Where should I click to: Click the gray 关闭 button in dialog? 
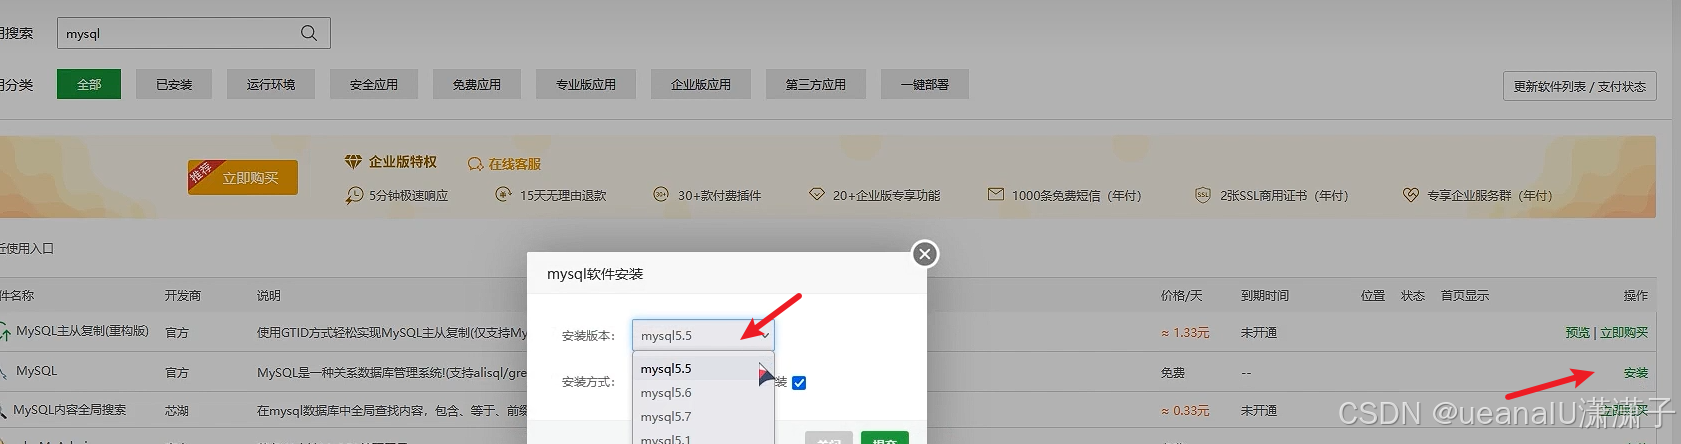pyautogui.click(x=829, y=438)
